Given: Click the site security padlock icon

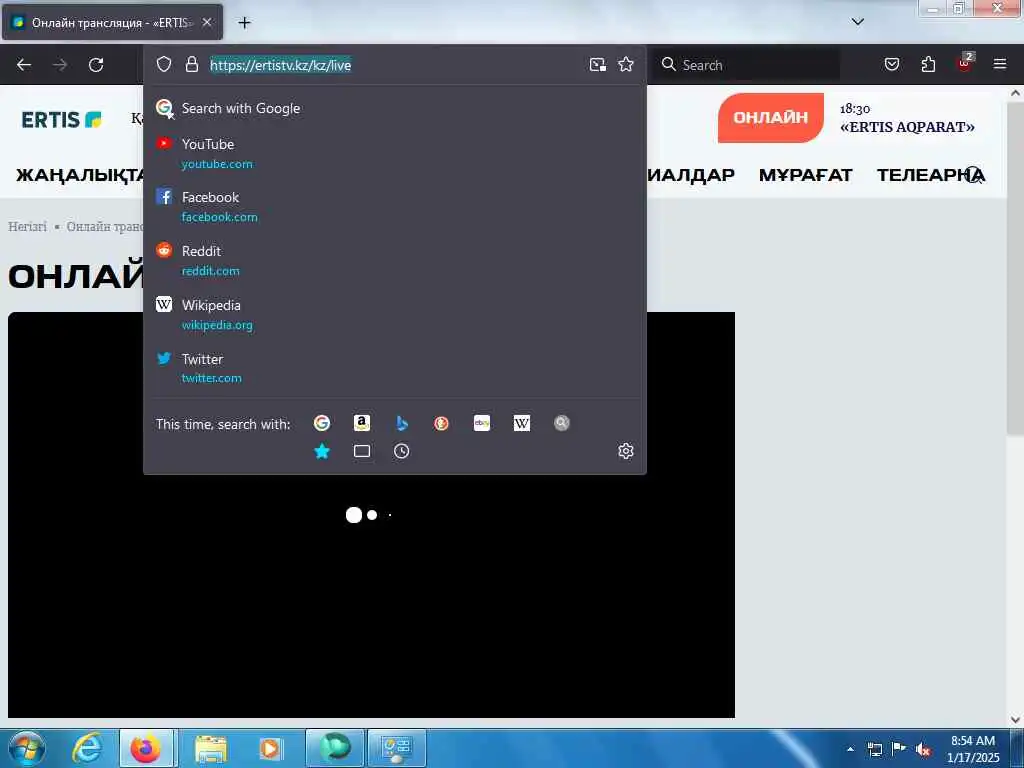Looking at the screenshot, I should [x=191, y=64].
